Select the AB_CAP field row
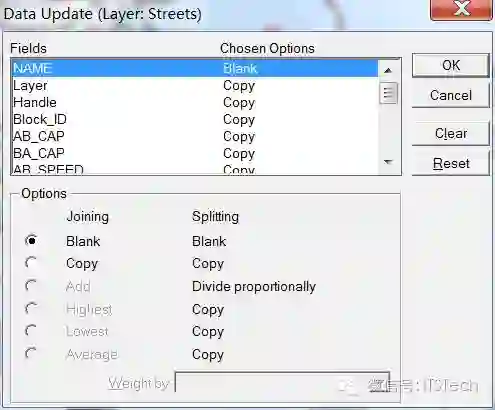Viewport: 495px width, 410px height. 195,136
